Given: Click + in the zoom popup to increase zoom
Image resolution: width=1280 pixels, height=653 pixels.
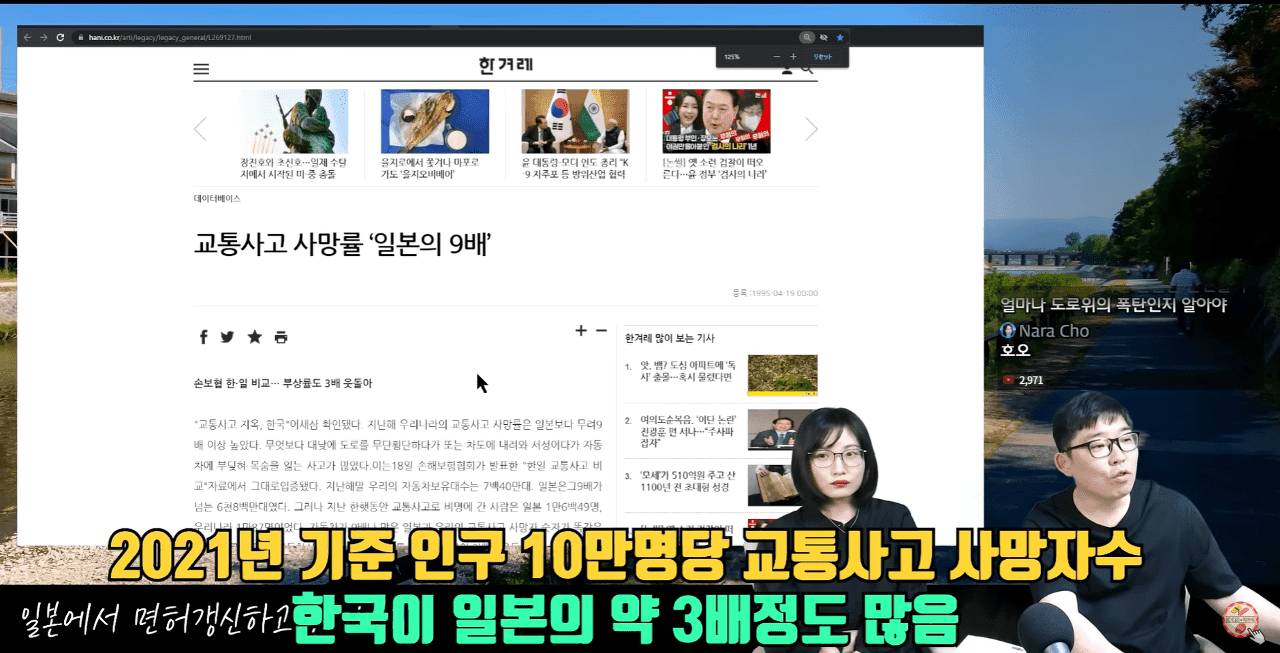Looking at the screenshot, I should [793, 56].
